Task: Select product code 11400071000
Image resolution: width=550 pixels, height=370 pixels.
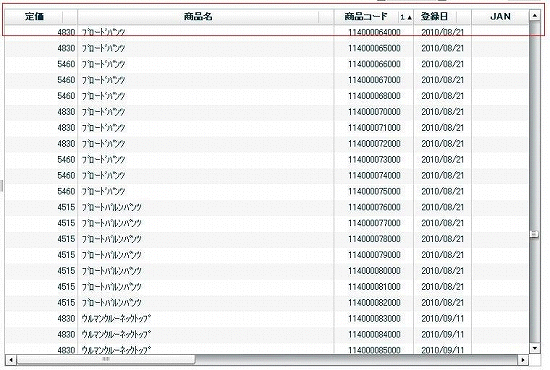Action: pyautogui.click(x=374, y=128)
